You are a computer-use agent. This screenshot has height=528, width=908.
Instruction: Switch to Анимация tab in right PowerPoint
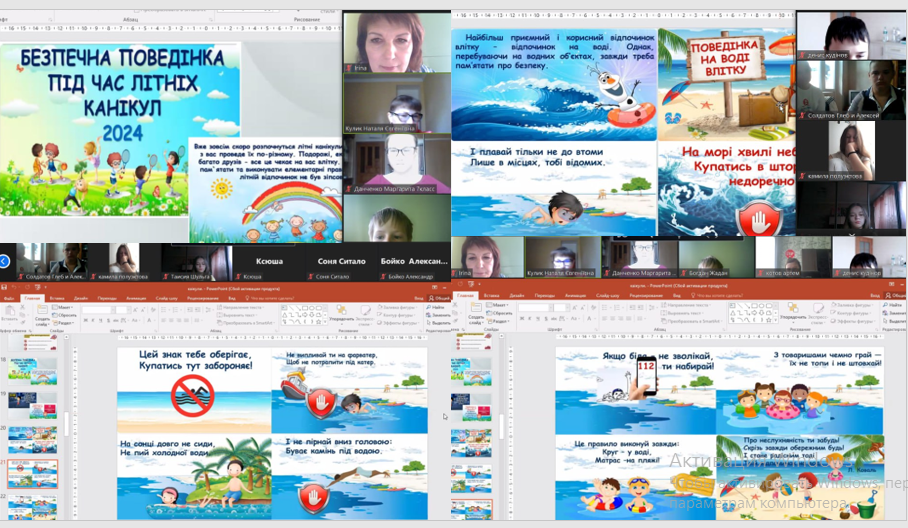pos(575,296)
